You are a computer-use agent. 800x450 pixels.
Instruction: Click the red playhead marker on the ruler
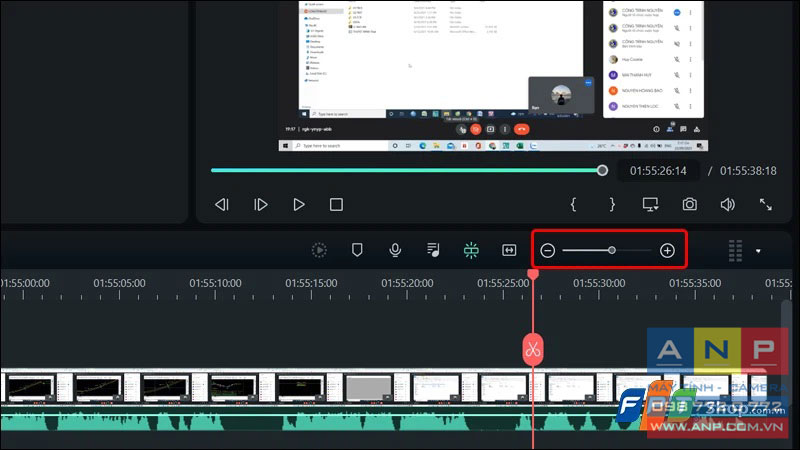point(533,274)
